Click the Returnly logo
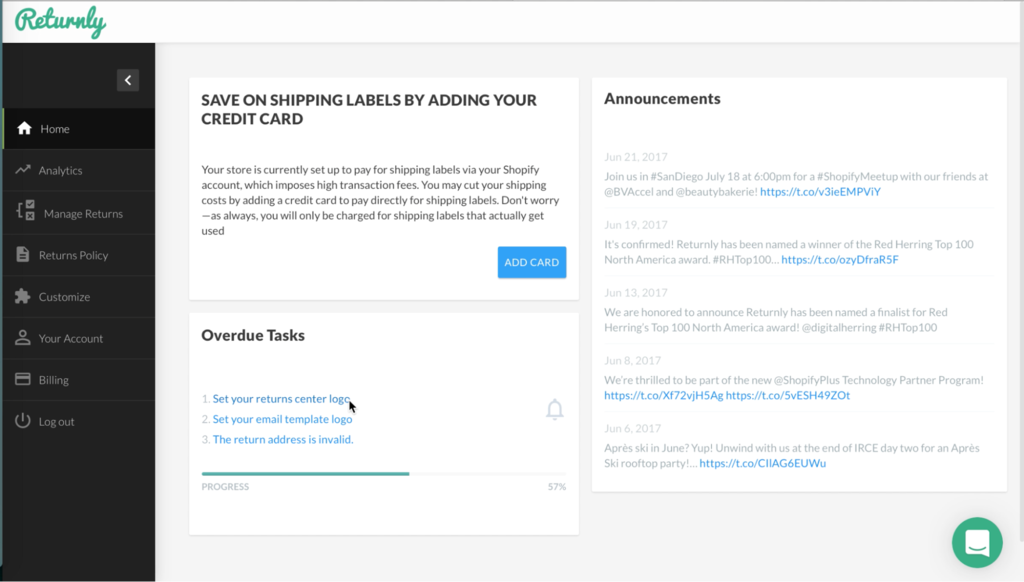The width and height of the screenshot is (1024, 582). [61, 22]
